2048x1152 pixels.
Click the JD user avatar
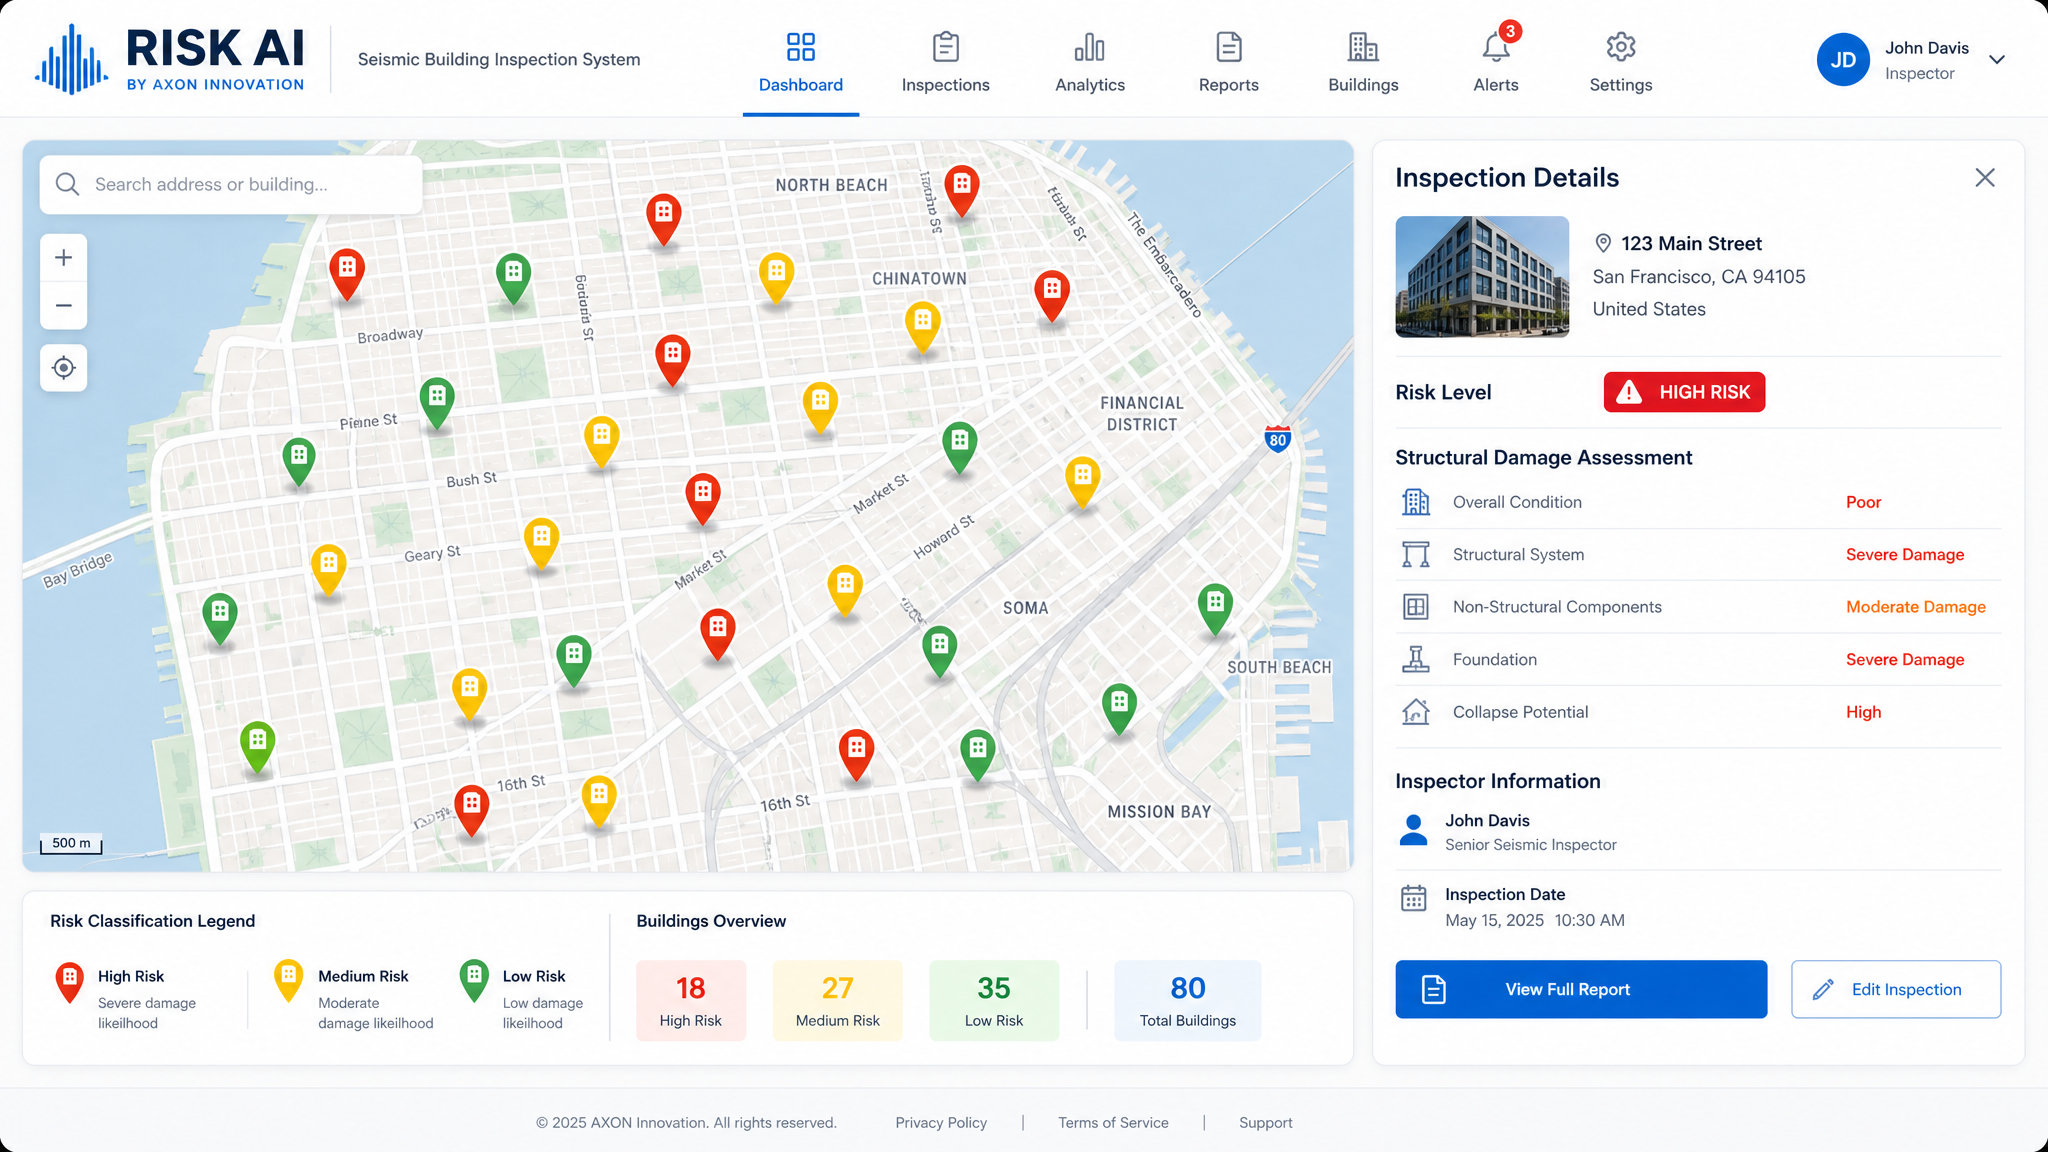1843,60
